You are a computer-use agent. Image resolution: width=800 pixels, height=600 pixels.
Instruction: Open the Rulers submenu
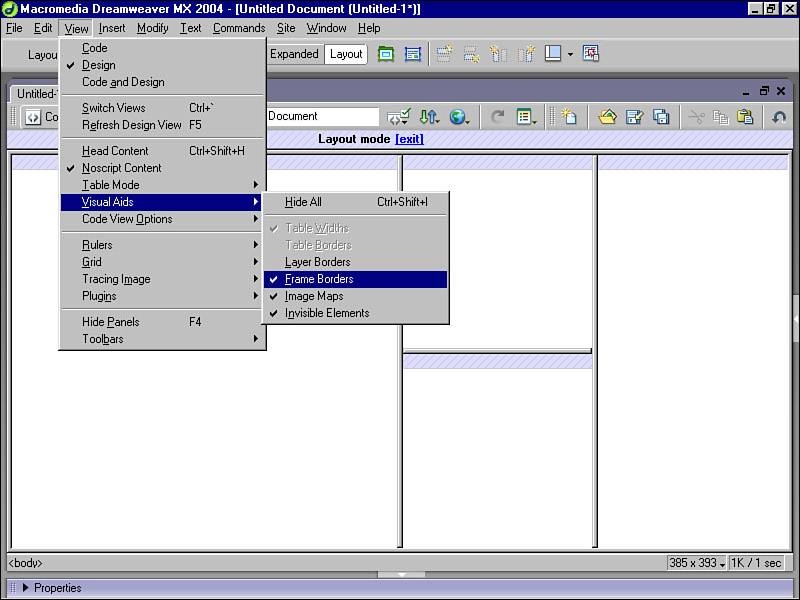(97, 245)
